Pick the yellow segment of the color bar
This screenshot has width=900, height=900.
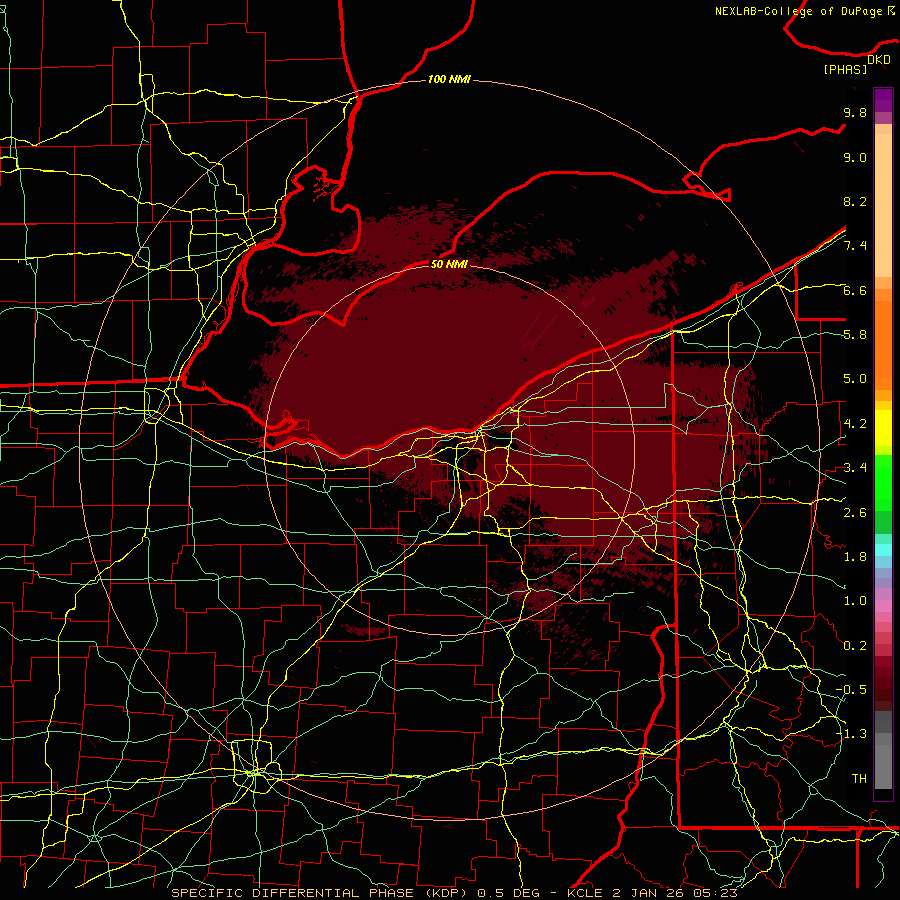click(883, 428)
